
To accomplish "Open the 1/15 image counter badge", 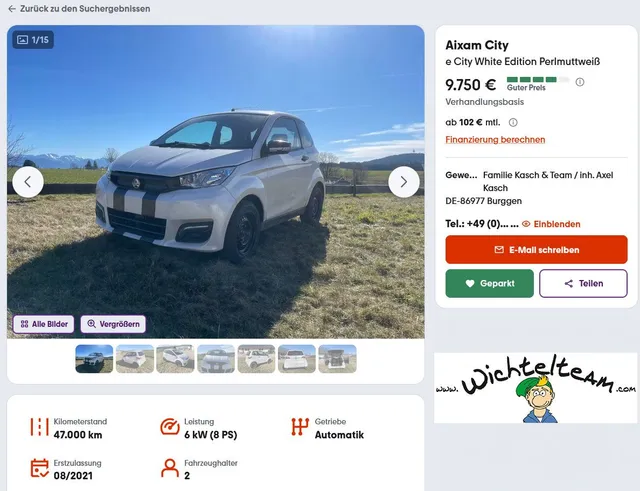I will [x=33, y=40].
